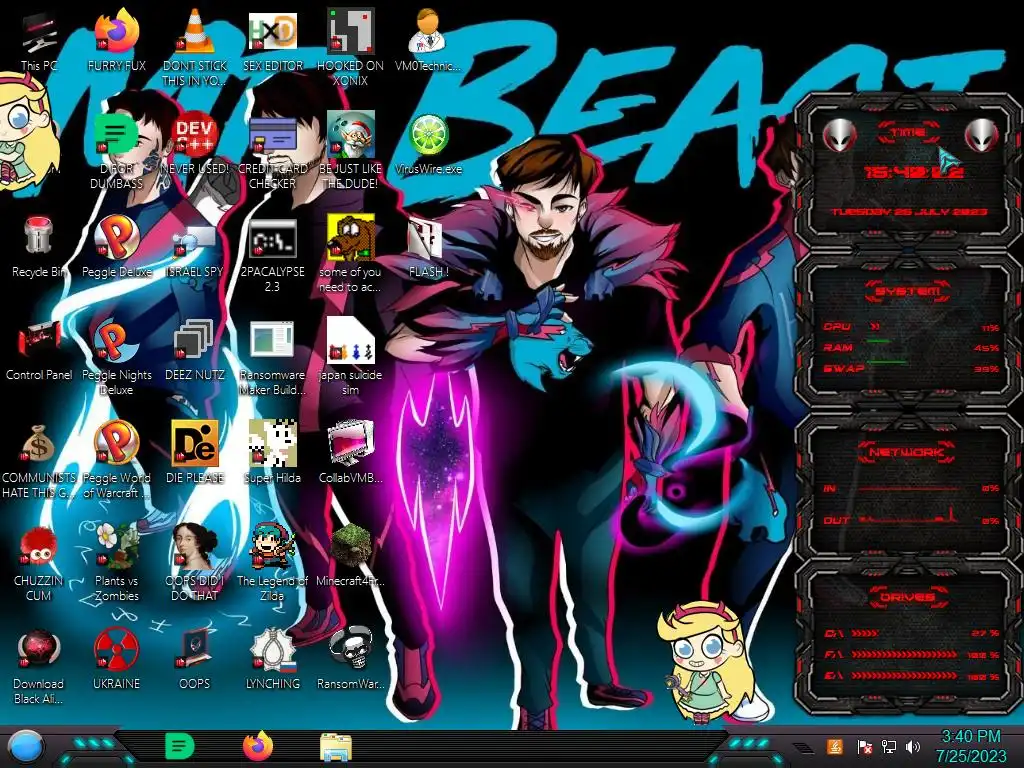Select the japan suicide sim file
1024x768 pixels.
coord(351,357)
